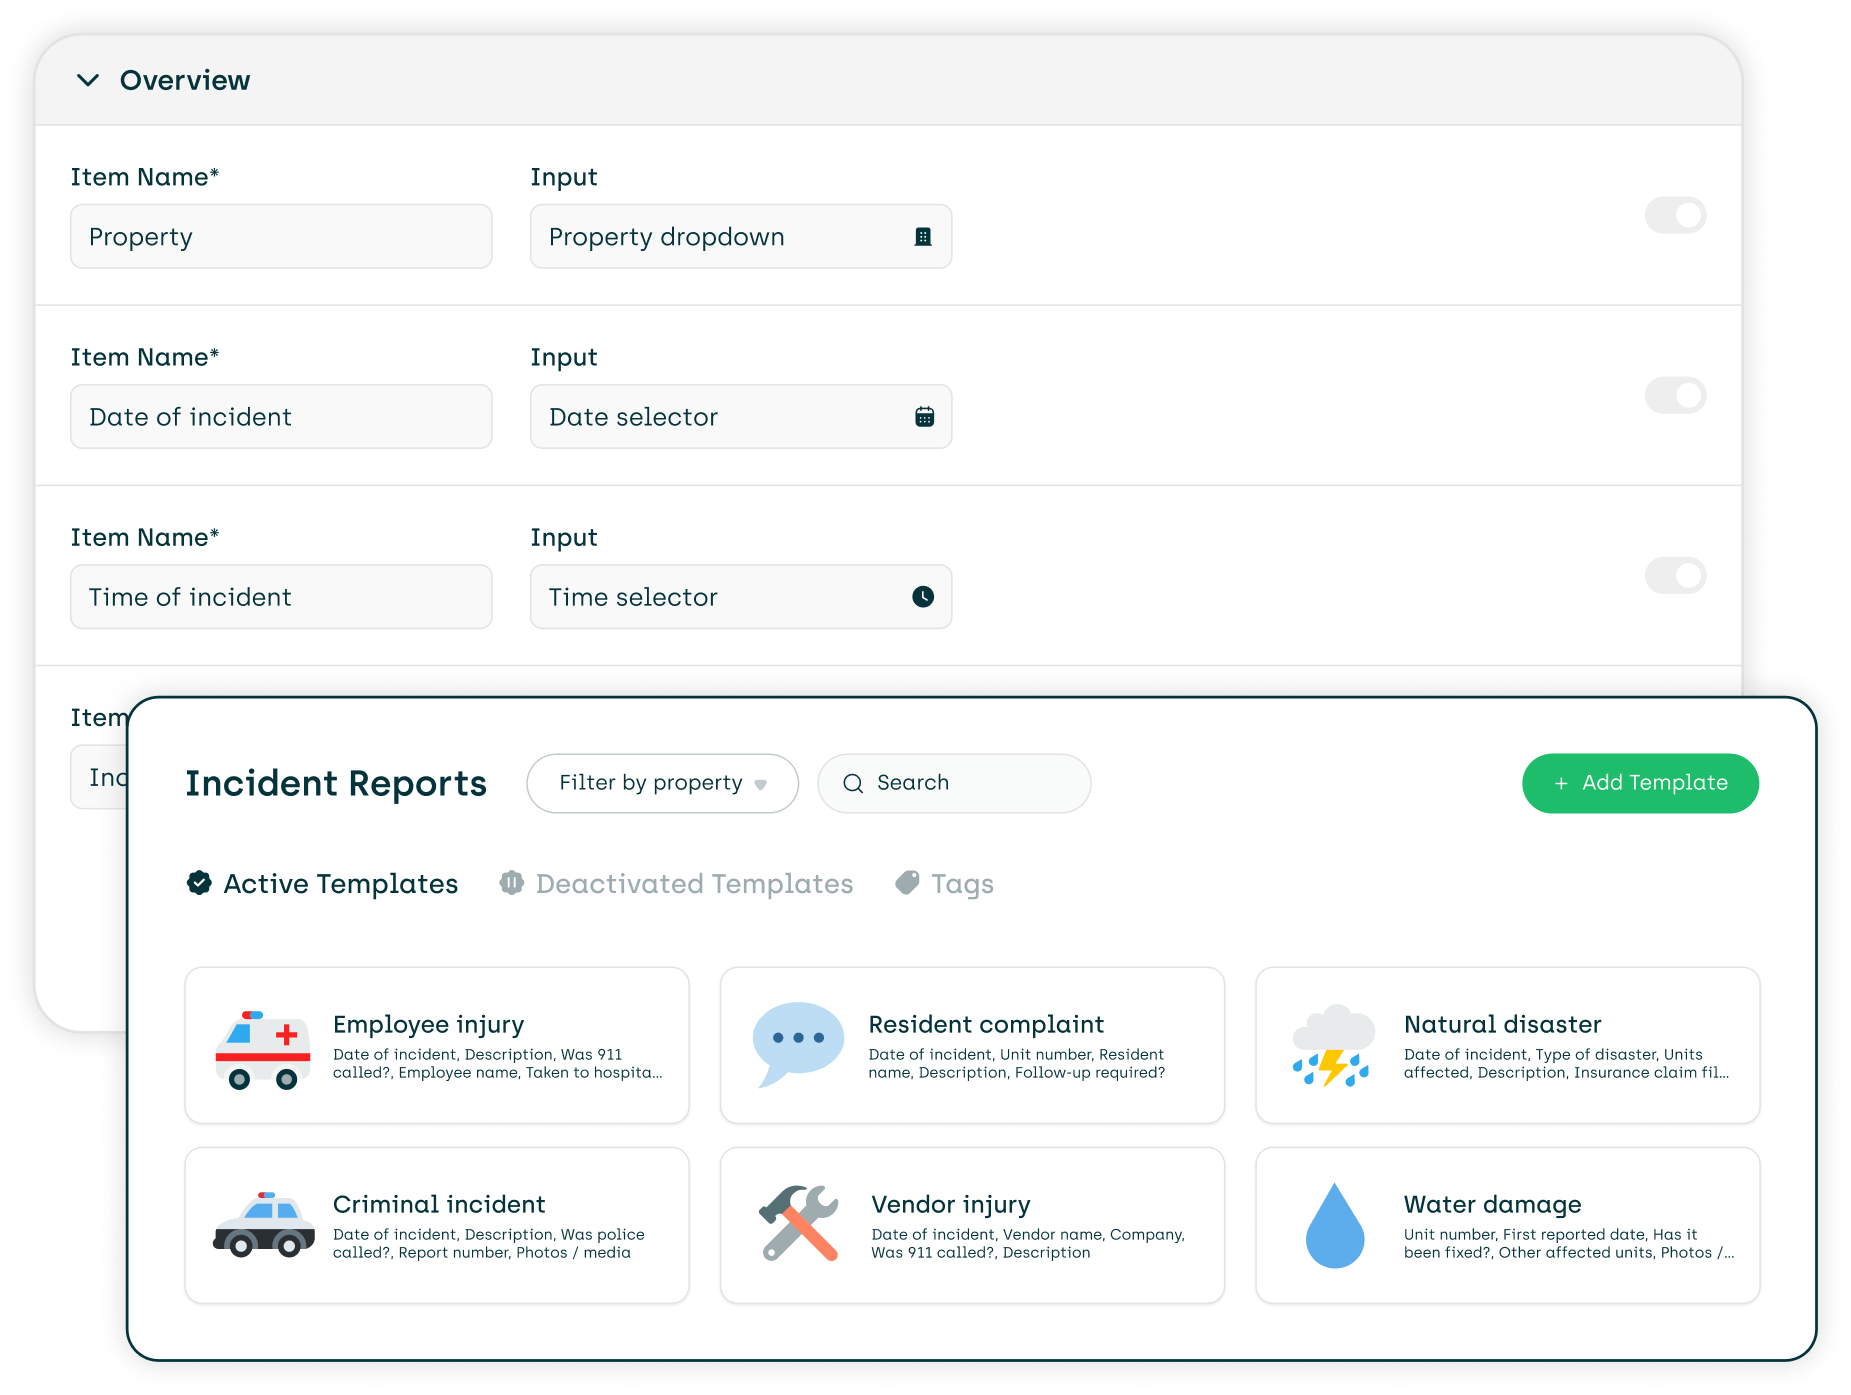Click the Overview section title

pos(185,80)
